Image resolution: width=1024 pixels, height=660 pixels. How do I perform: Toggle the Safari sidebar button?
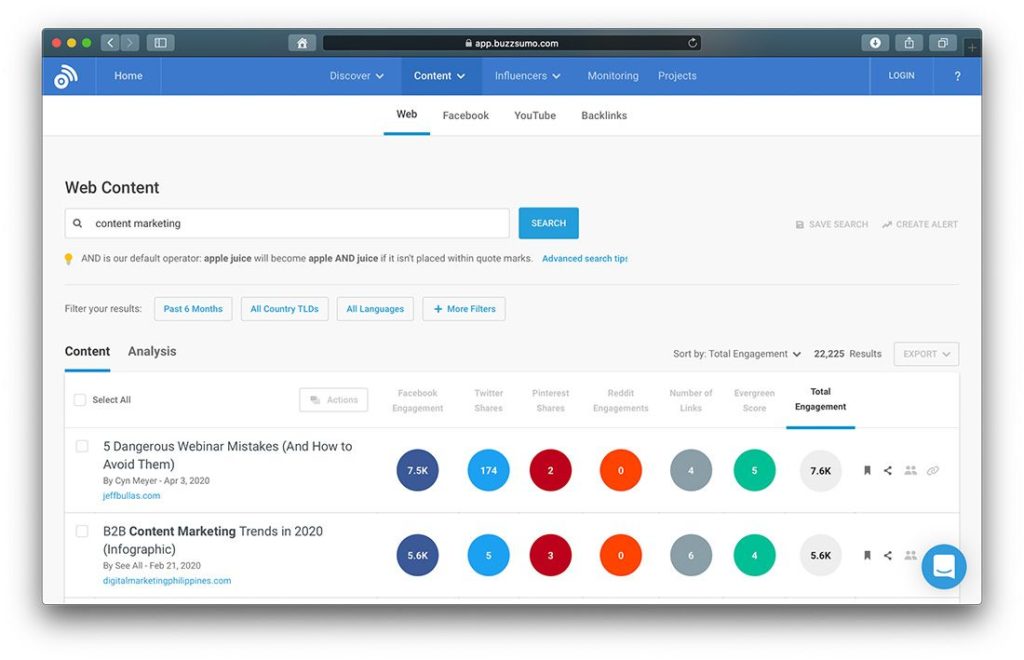(160, 43)
